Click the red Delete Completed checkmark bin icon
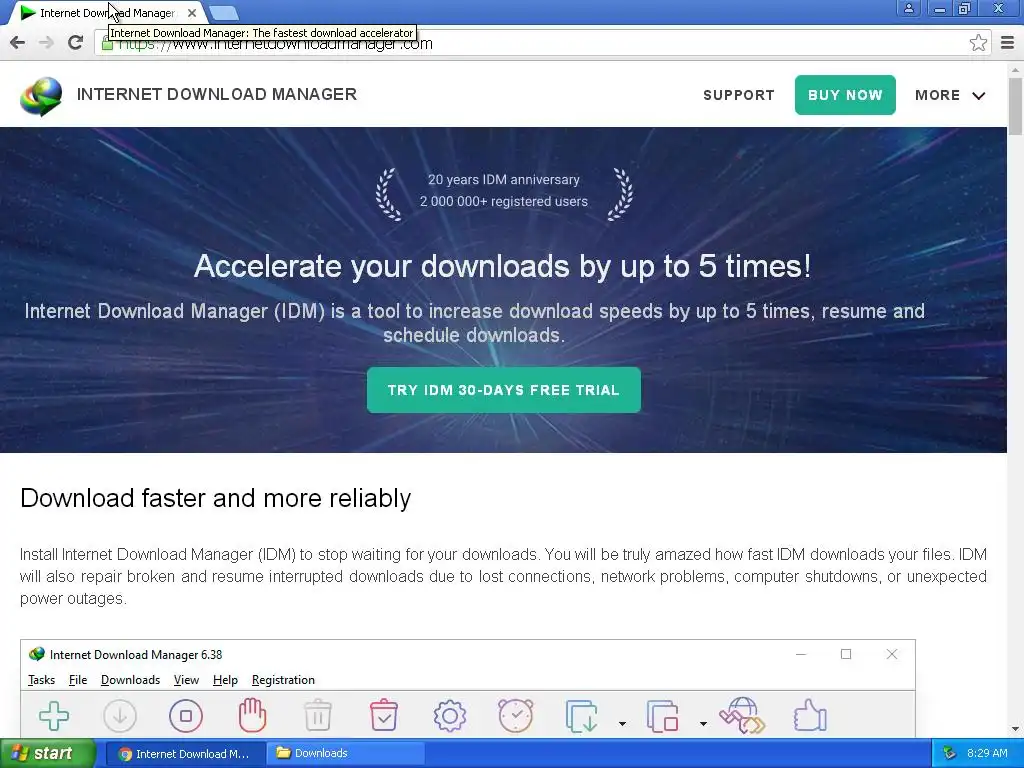 click(383, 715)
